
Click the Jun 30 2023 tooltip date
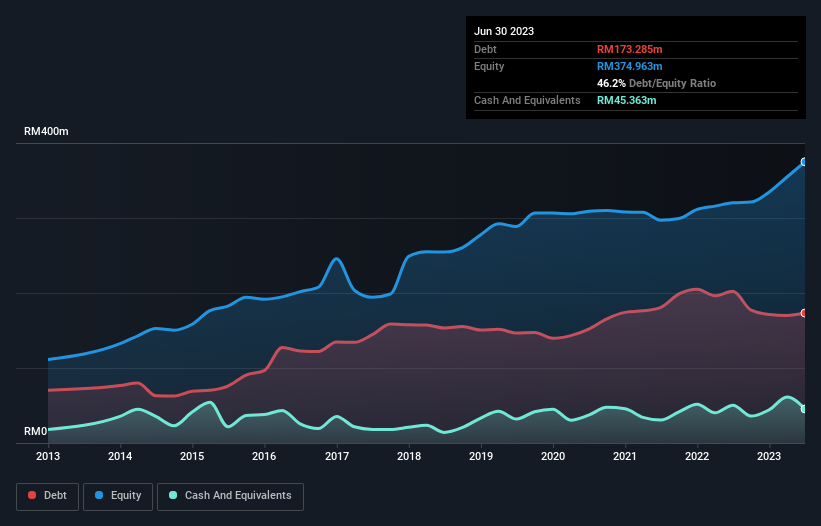[504, 31]
